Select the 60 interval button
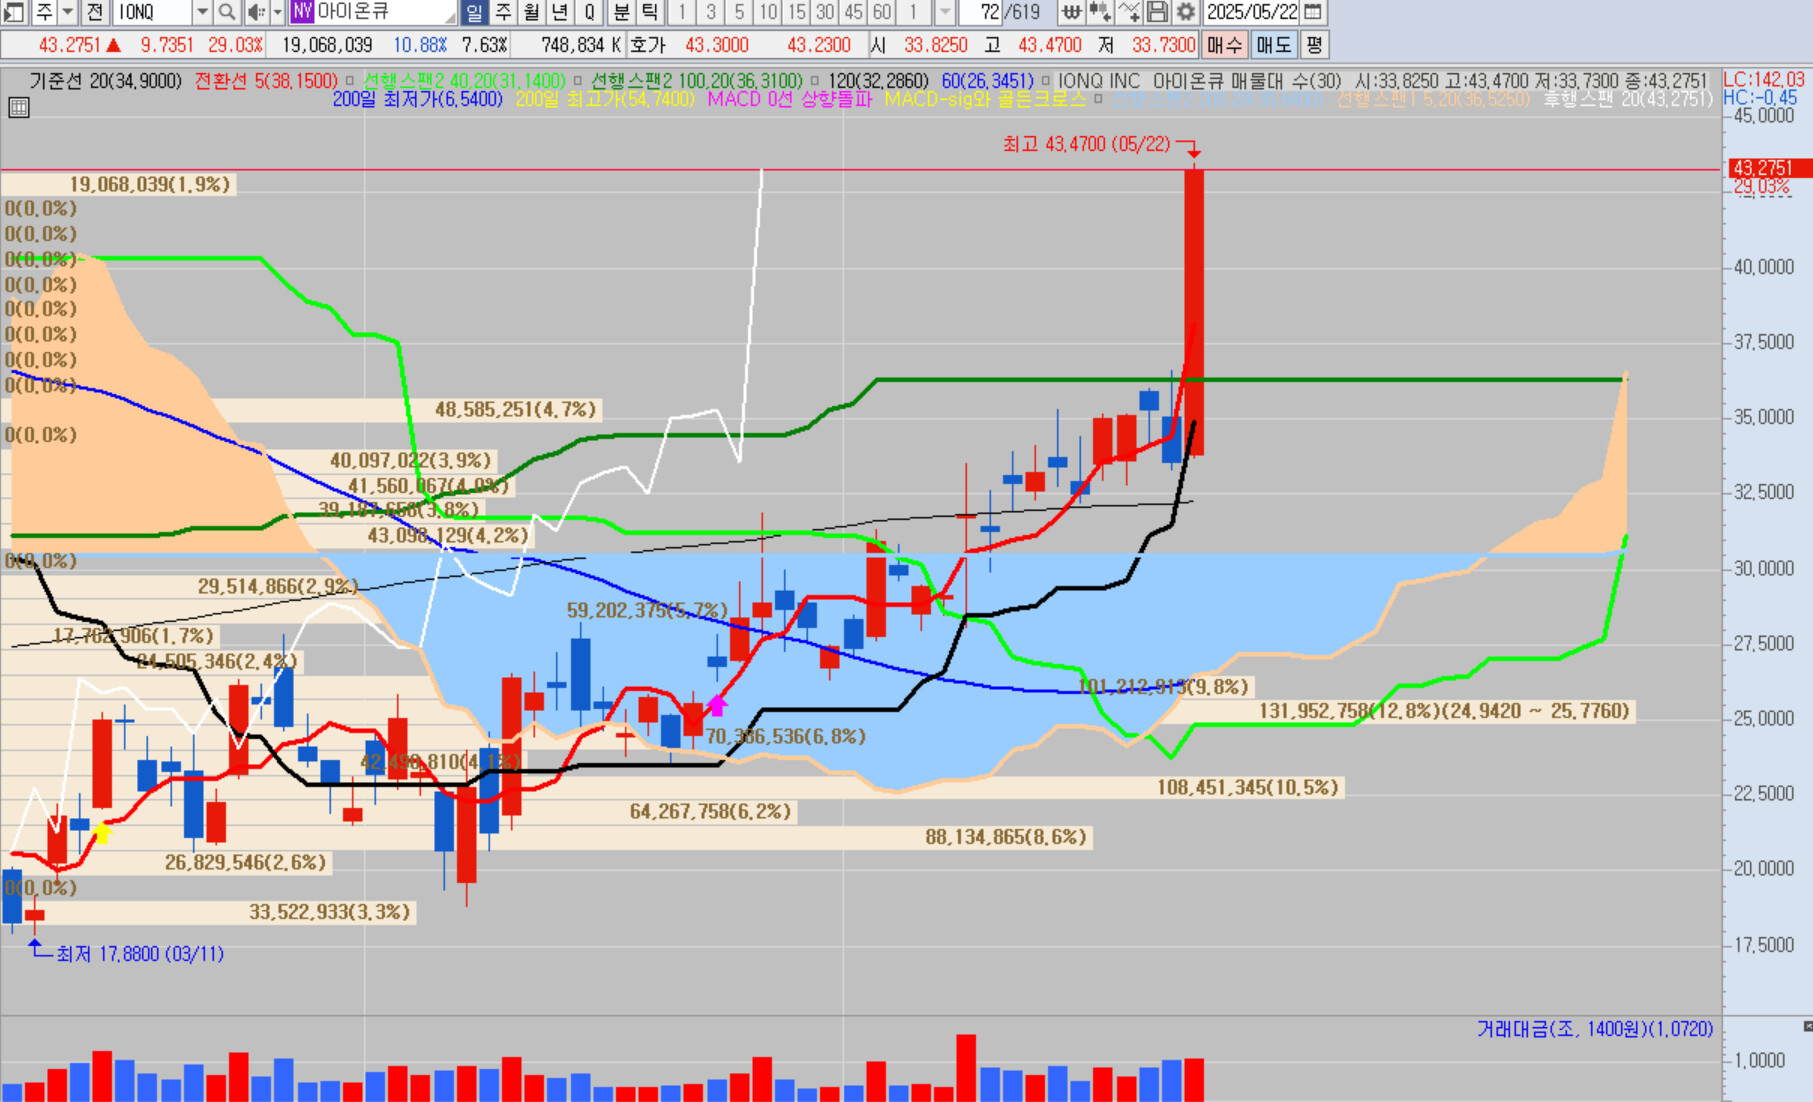This screenshot has height=1102, width=1813. pyautogui.click(x=882, y=12)
